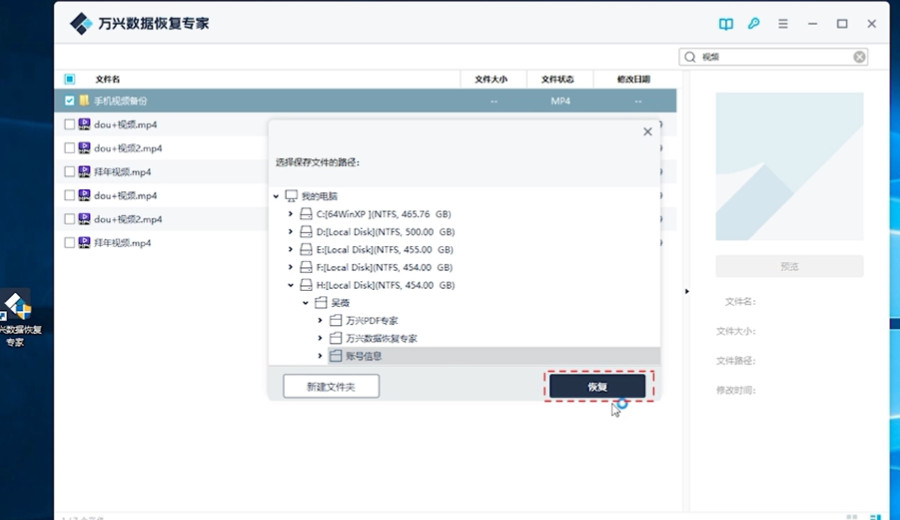Click the key-shaped activation icon
This screenshot has width=900, height=520.
point(754,24)
